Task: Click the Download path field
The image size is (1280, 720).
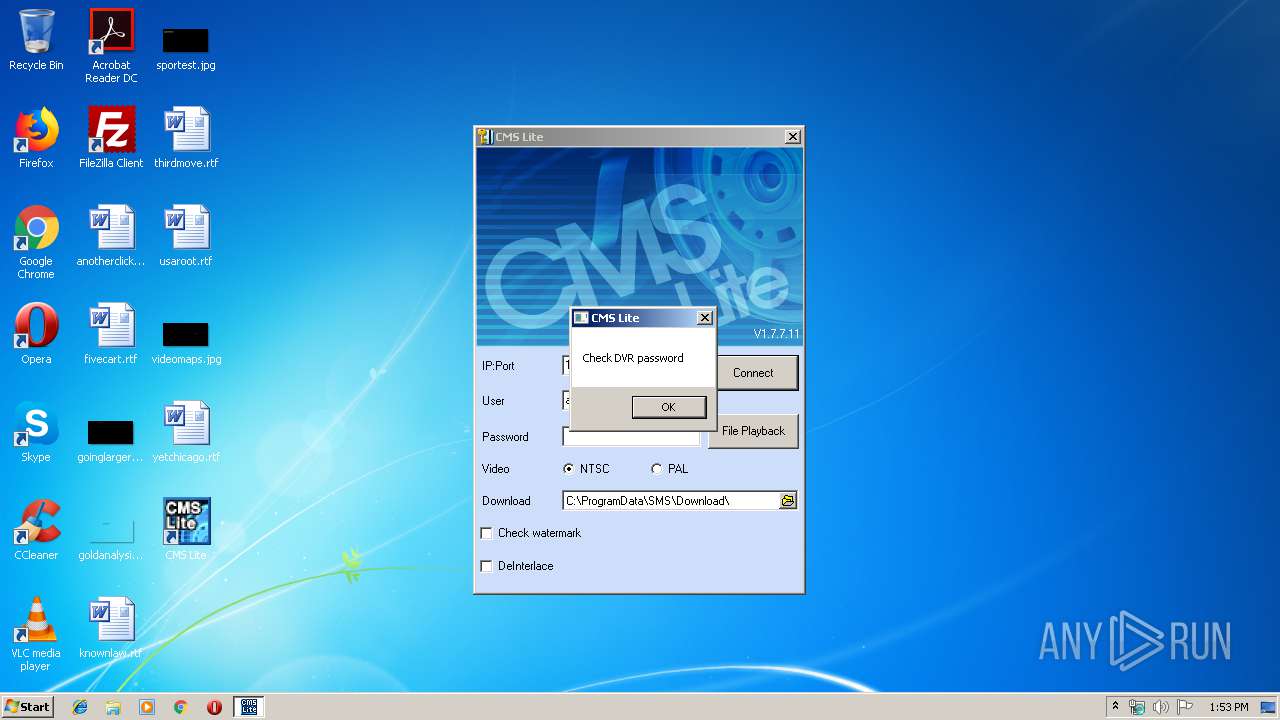Action: (671, 501)
